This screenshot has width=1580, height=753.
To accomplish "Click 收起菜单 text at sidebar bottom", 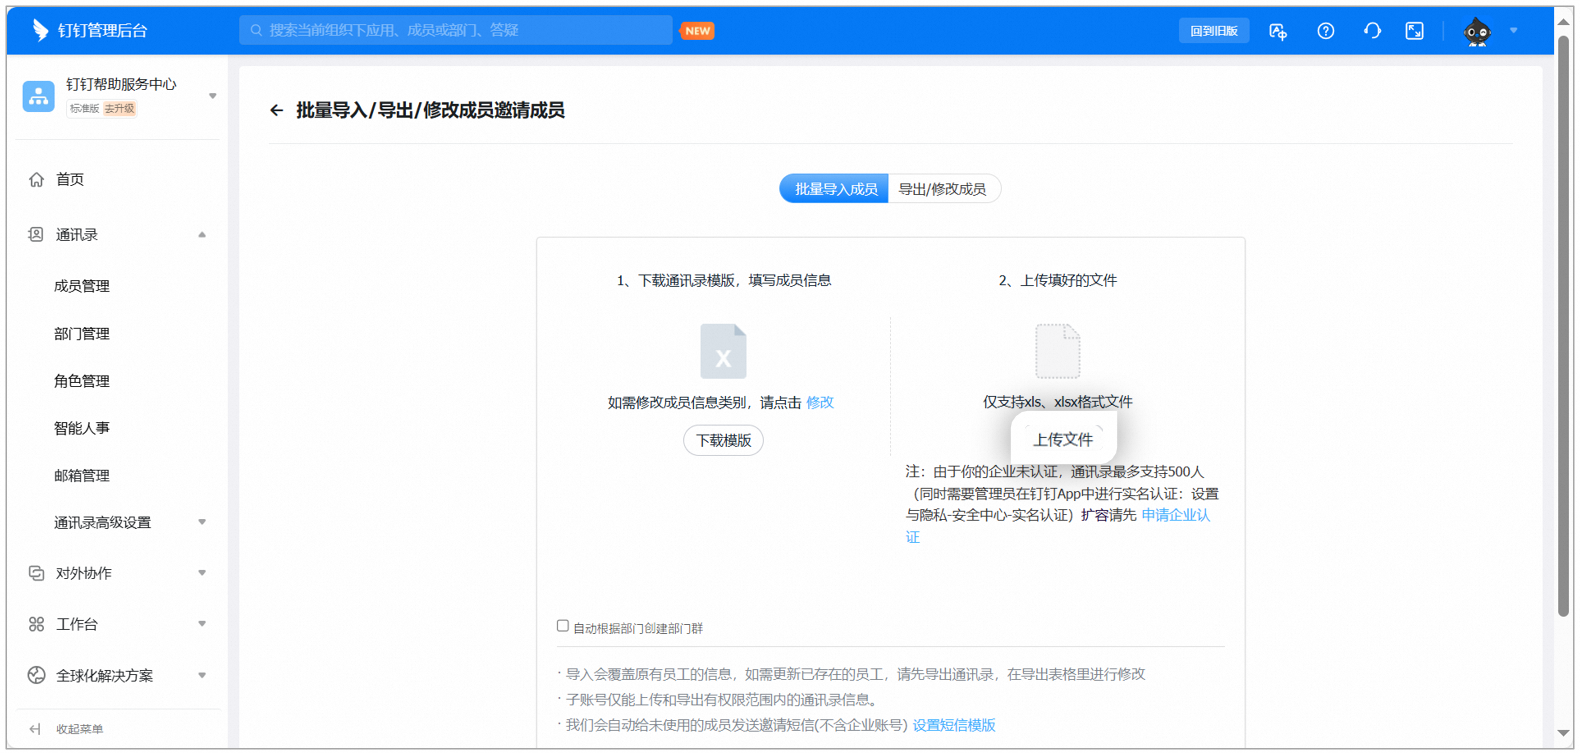I will click(x=80, y=729).
